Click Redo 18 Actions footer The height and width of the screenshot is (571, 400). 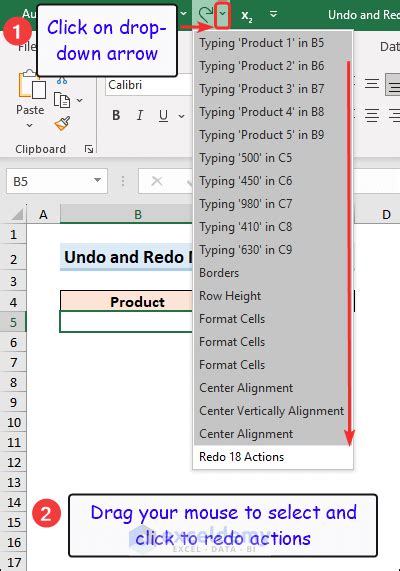pos(272,457)
